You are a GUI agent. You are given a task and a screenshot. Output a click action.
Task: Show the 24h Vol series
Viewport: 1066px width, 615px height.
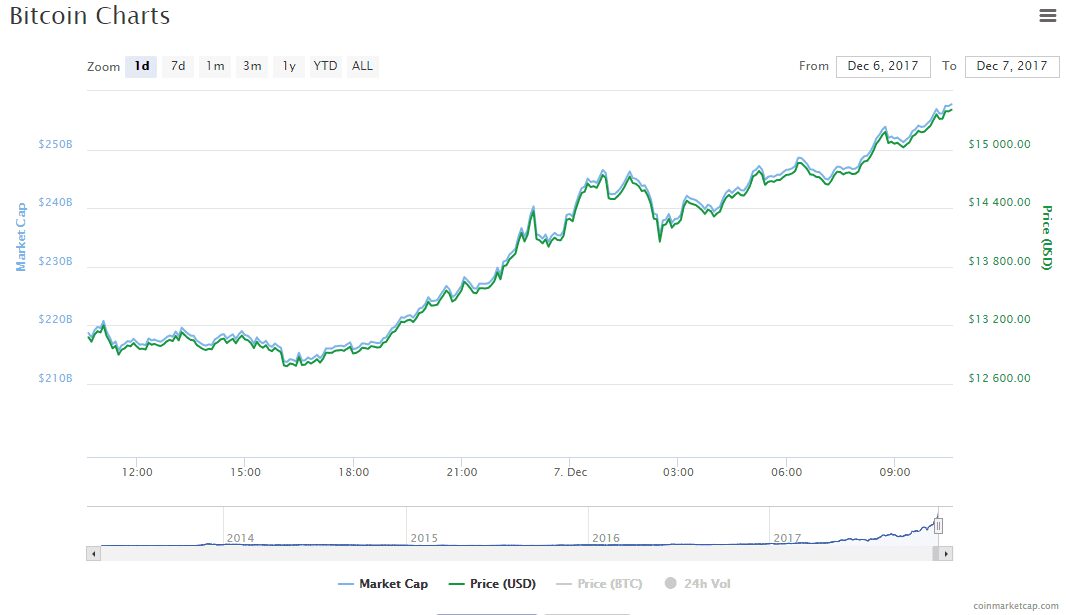(x=698, y=584)
